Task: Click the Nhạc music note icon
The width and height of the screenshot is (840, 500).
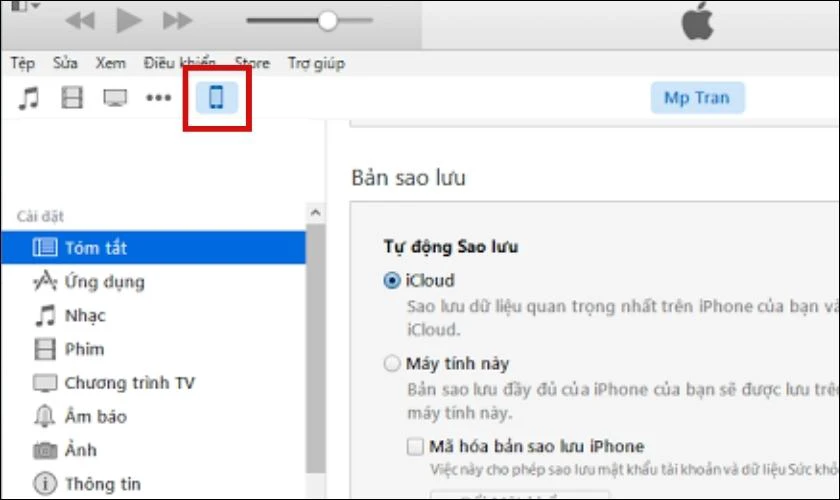Action: tap(45, 315)
